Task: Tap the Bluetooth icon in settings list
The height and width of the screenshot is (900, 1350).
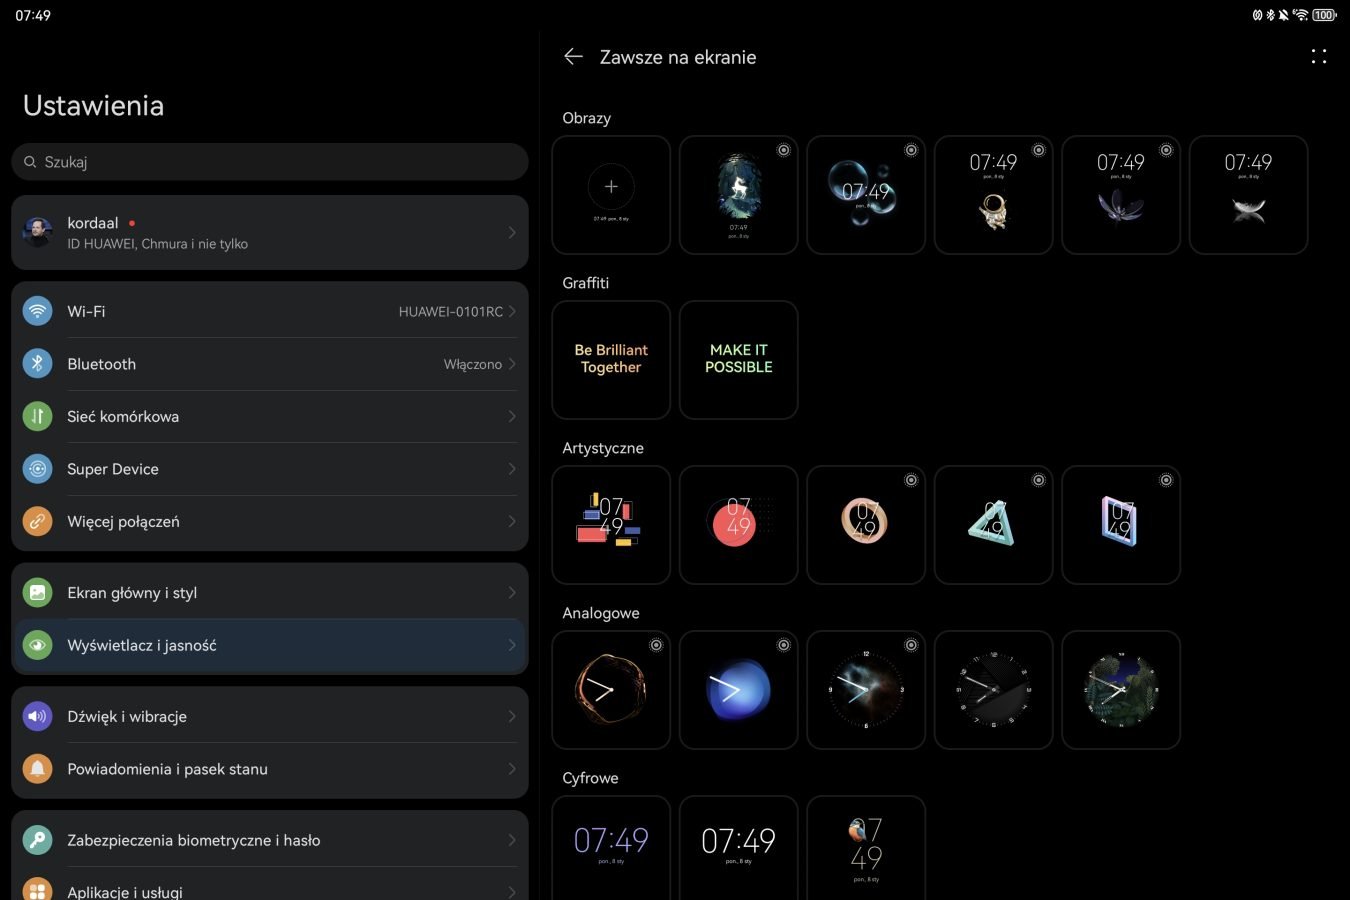Action: pos(37,364)
